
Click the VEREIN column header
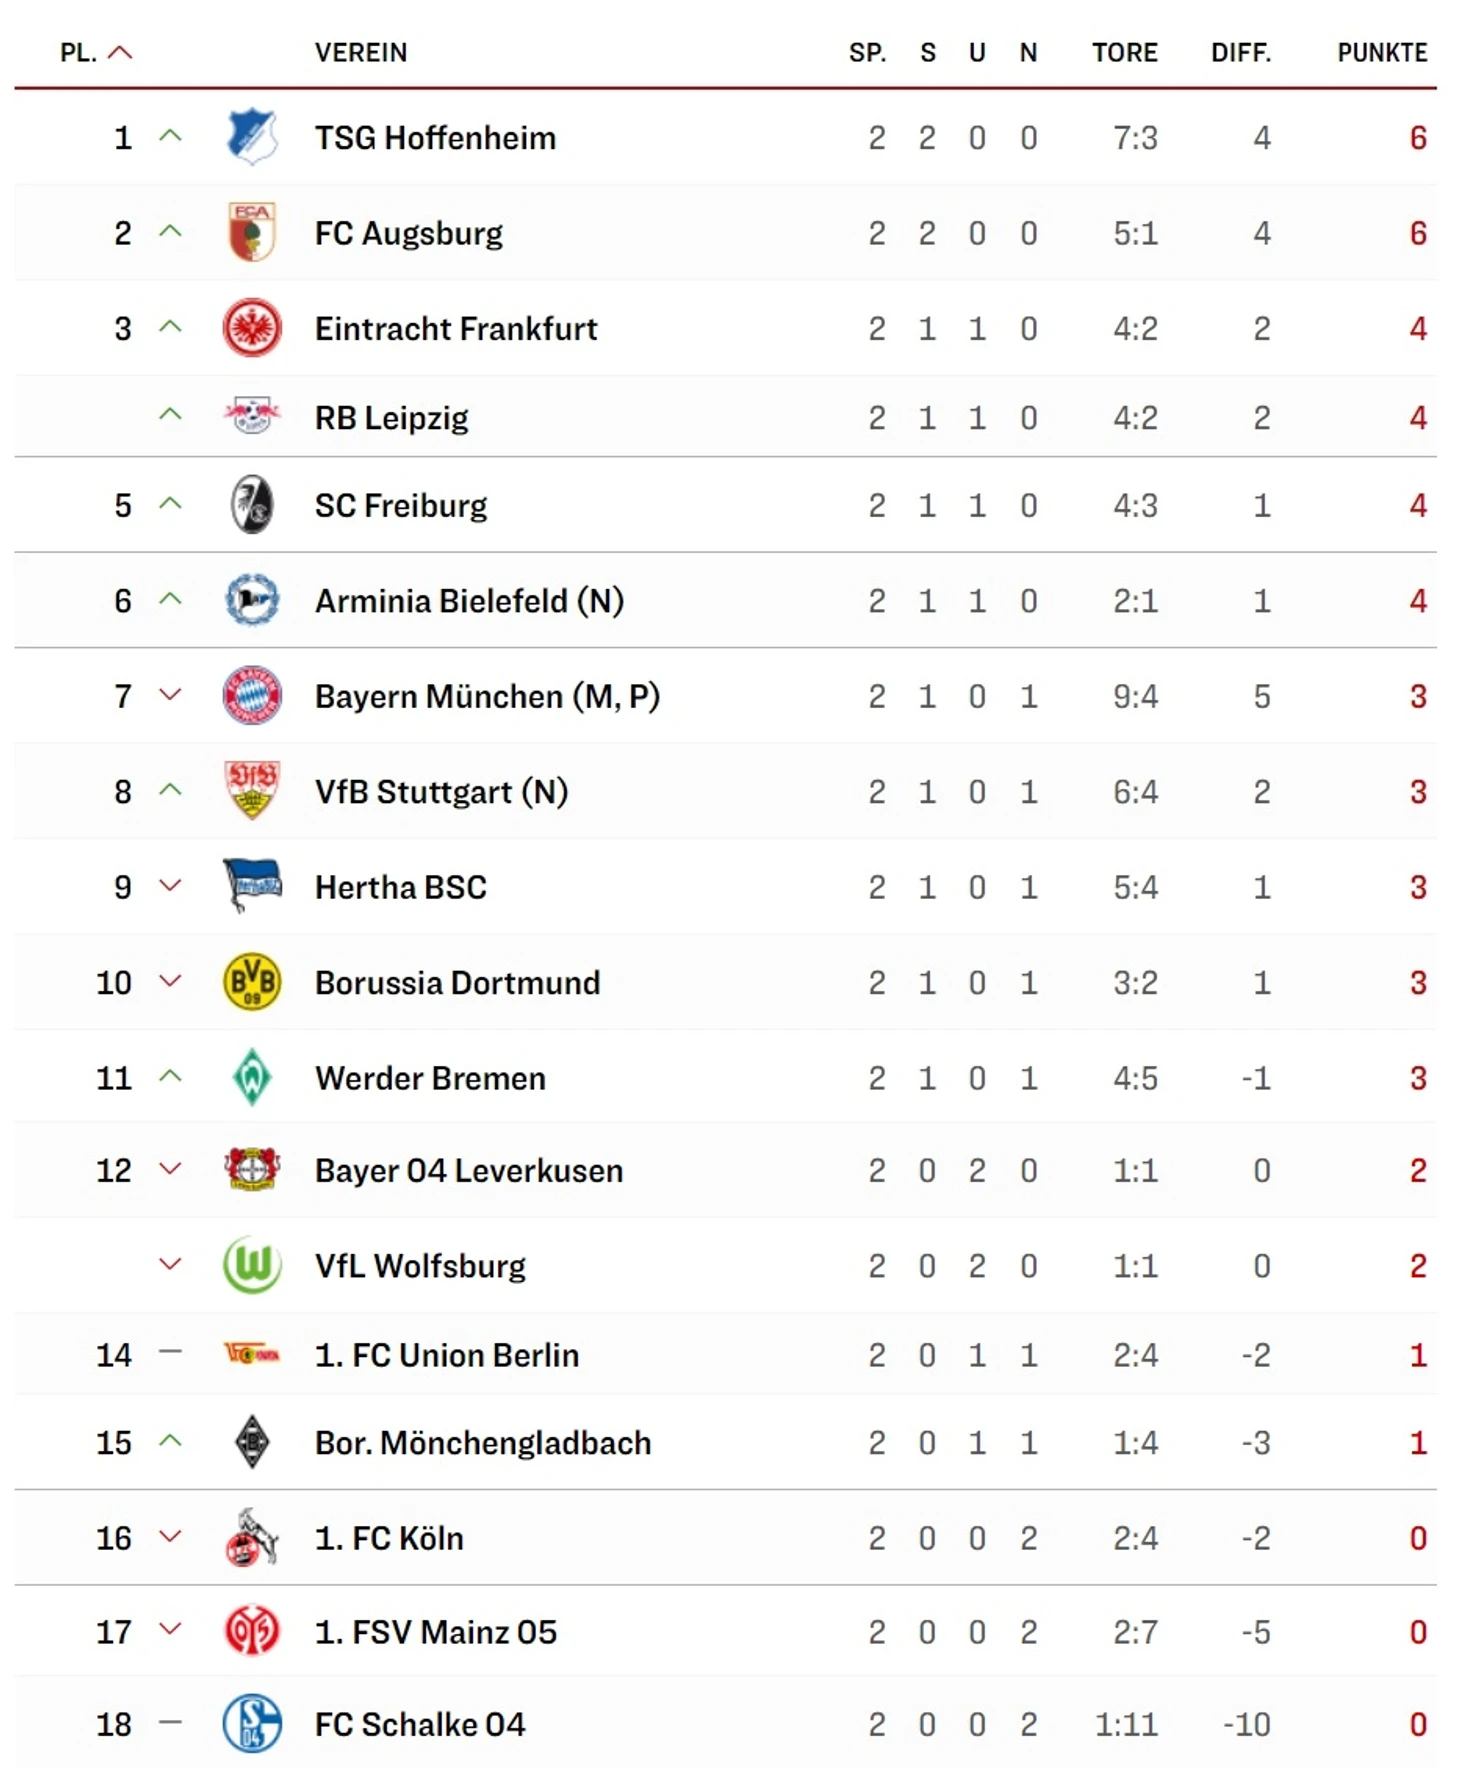pos(360,52)
